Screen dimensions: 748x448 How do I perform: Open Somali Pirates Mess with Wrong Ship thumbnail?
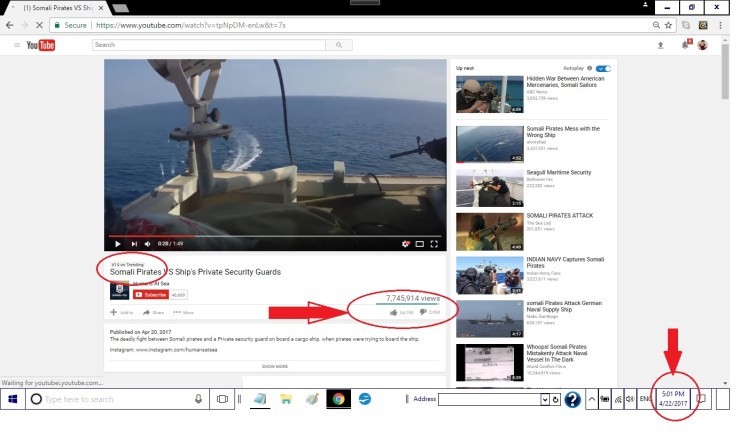click(x=489, y=144)
